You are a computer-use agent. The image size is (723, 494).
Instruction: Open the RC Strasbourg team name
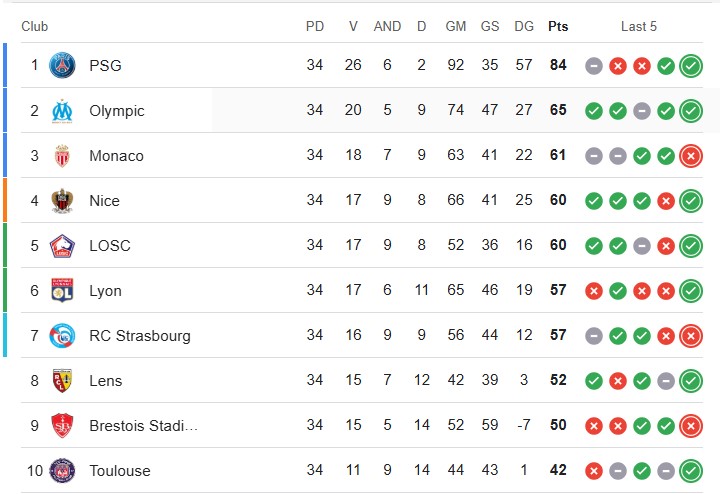(140, 336)
